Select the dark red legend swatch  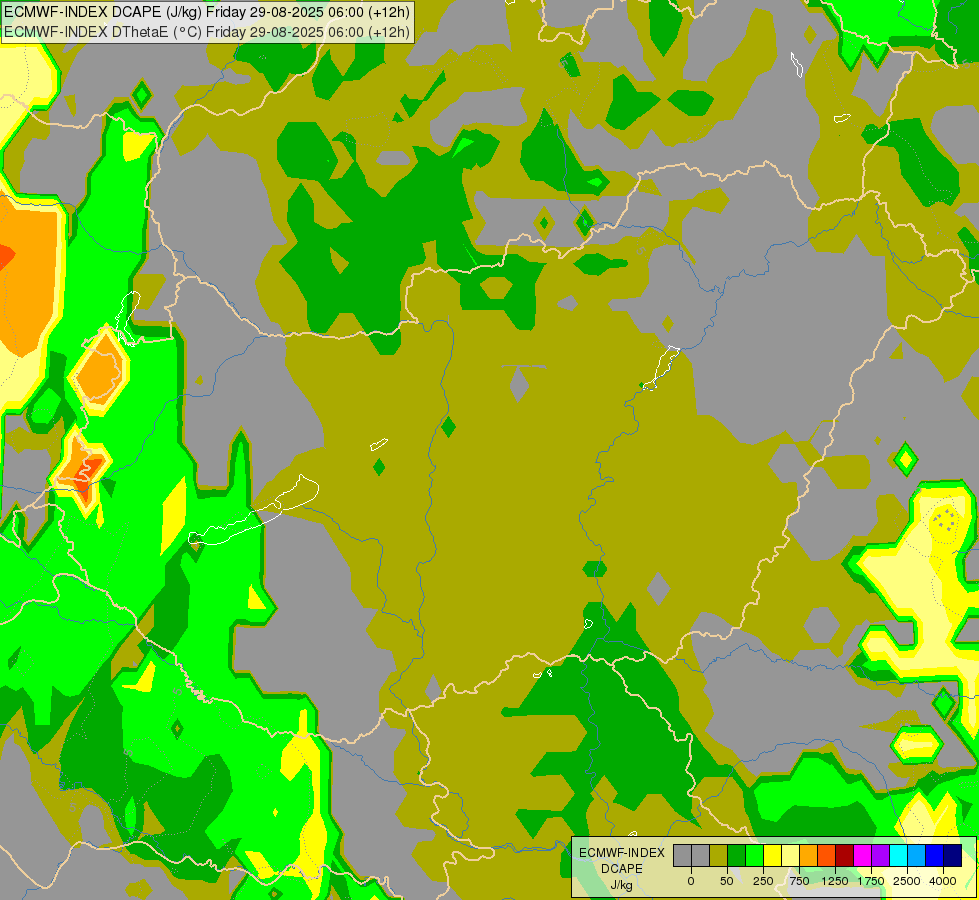845,855
